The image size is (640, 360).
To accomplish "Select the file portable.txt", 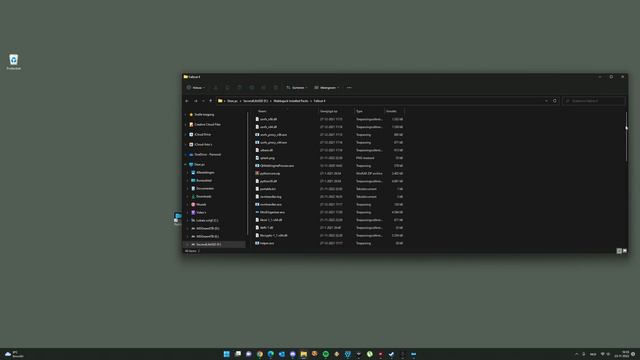I will point(268,189).
